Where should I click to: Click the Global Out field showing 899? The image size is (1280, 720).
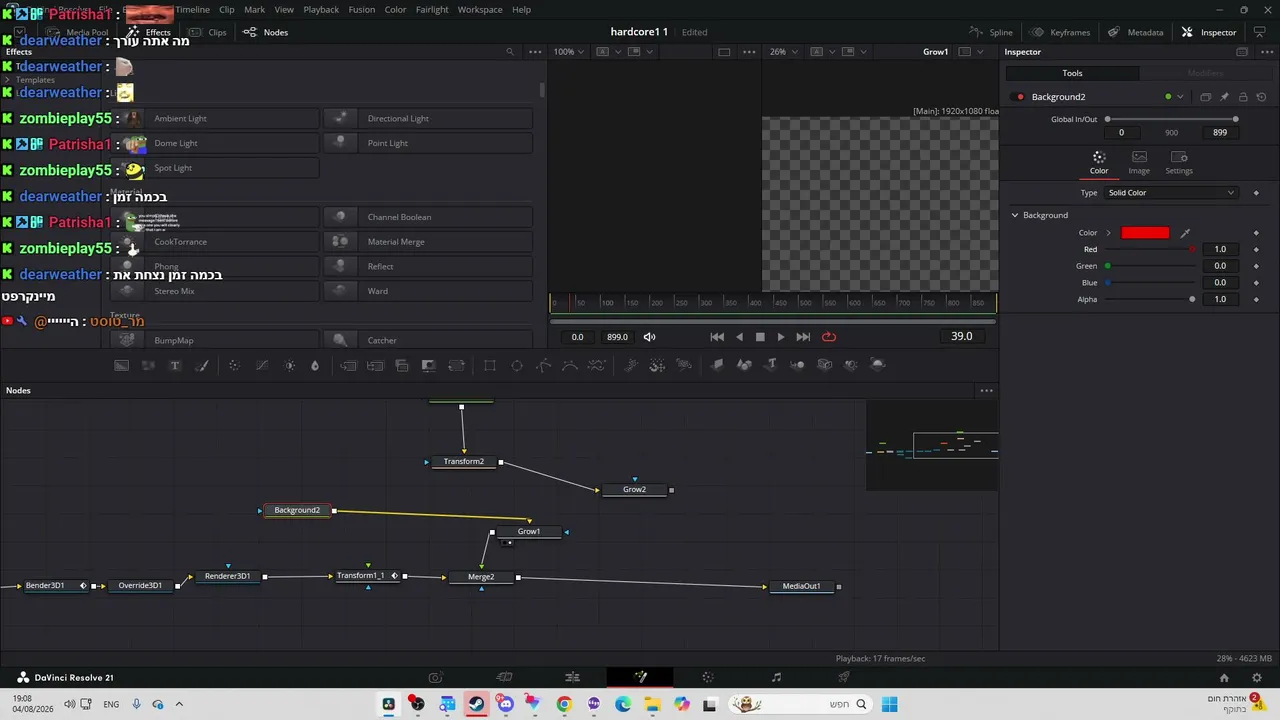(1220, 133)
